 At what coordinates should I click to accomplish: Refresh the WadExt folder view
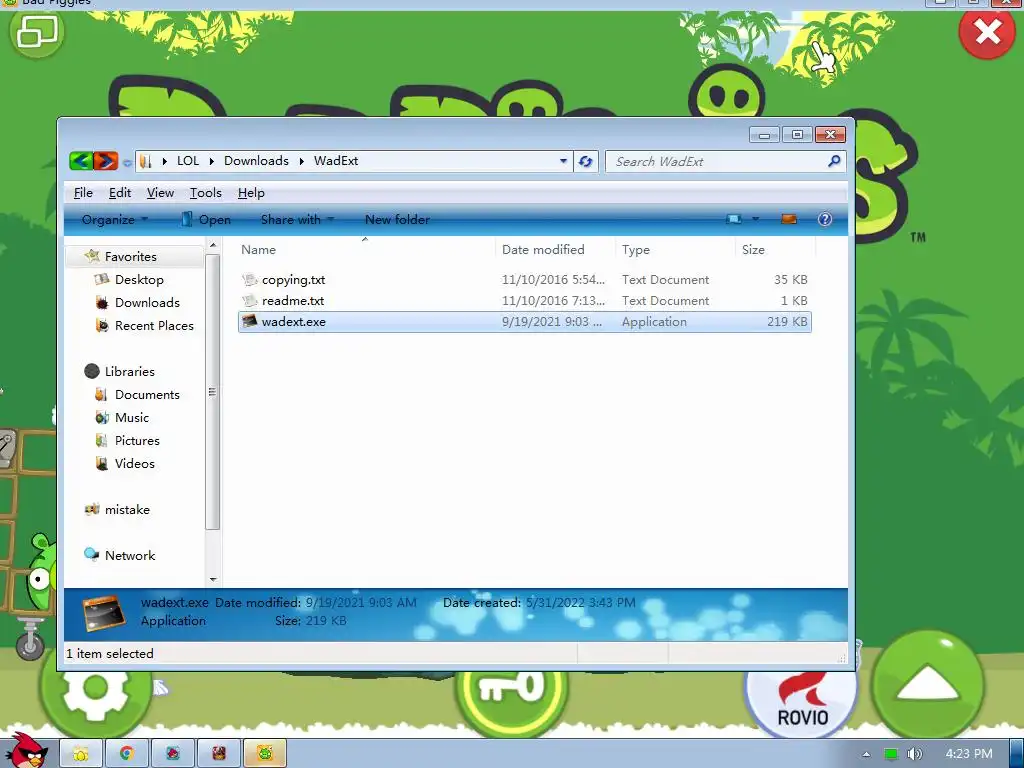[x=586, y=161]
